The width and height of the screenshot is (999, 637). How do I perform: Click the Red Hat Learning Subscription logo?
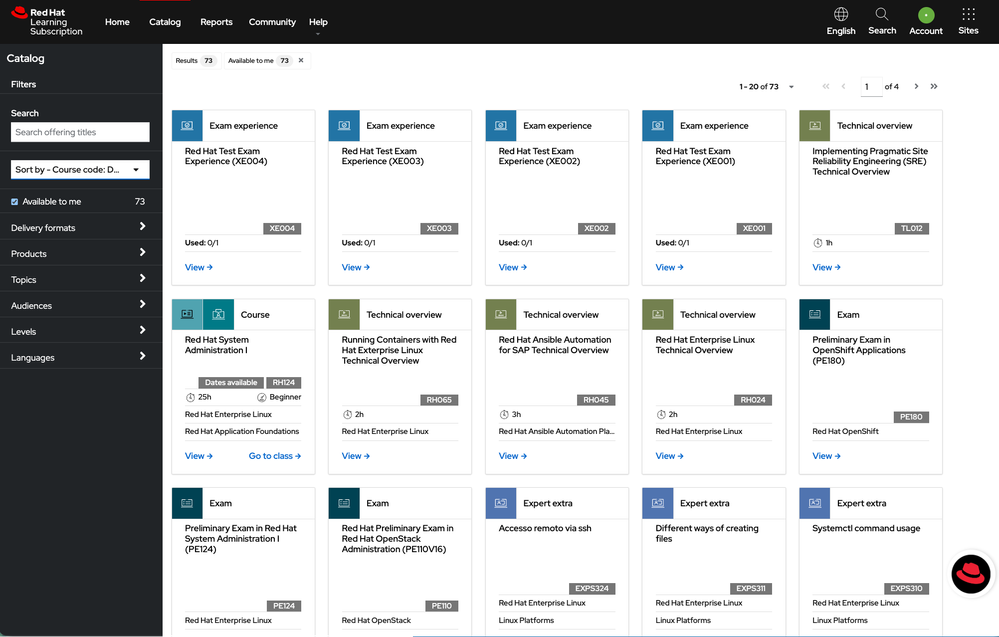click(x=46, y=21)
